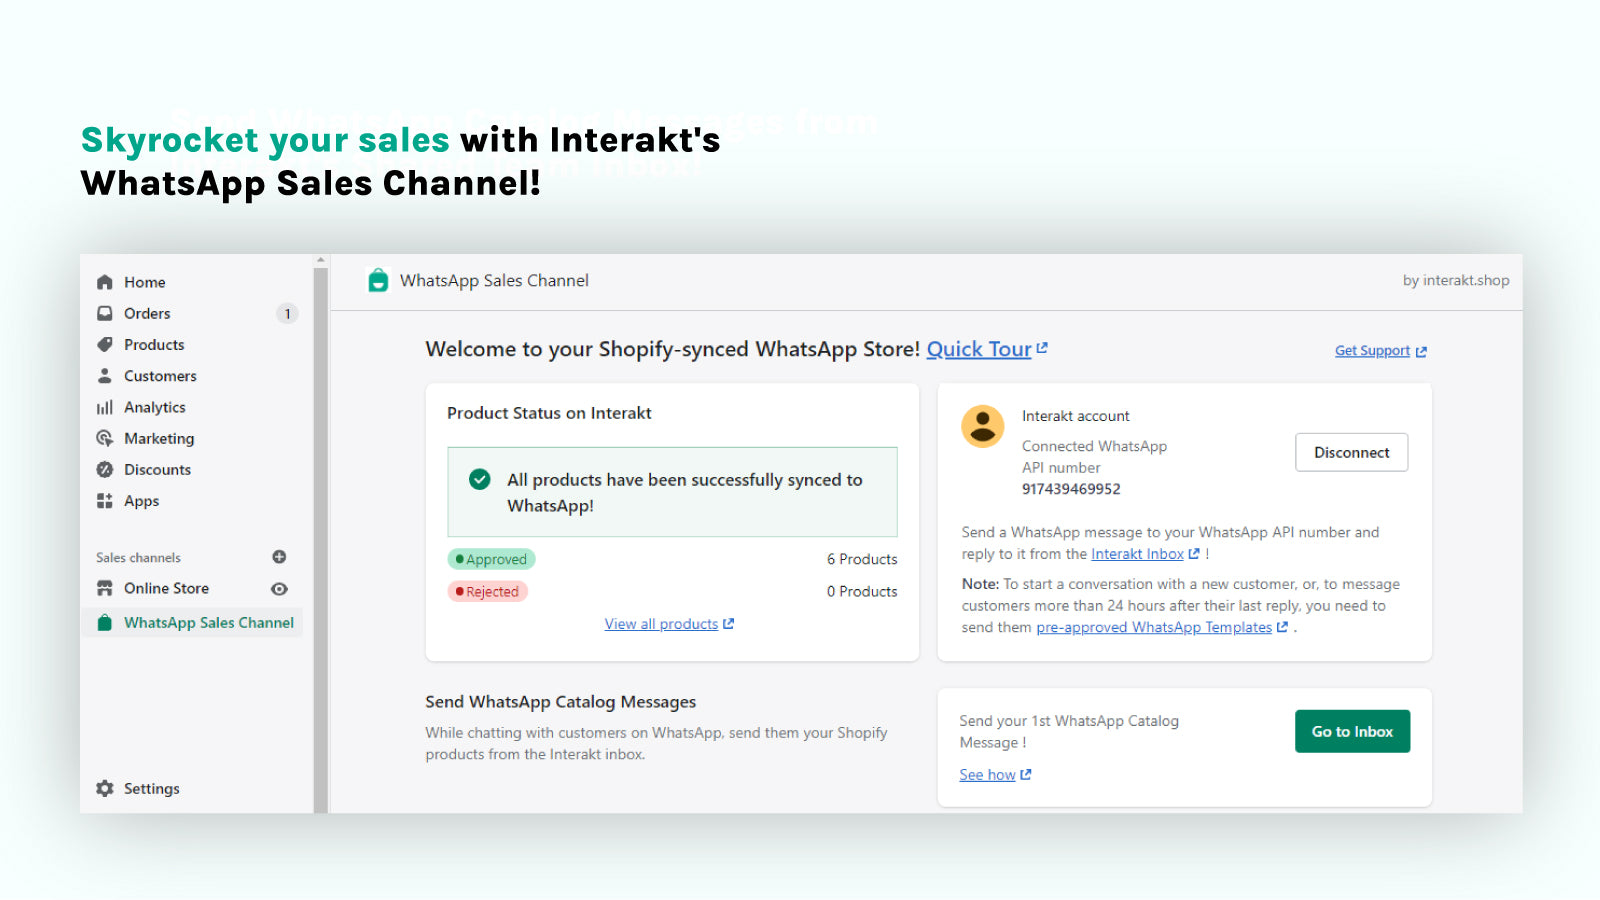Click the WhatsApp shopping bag icon in header
Image resolution: width=1600 pixels, height=900 pixels.
(x=377, y=280)
